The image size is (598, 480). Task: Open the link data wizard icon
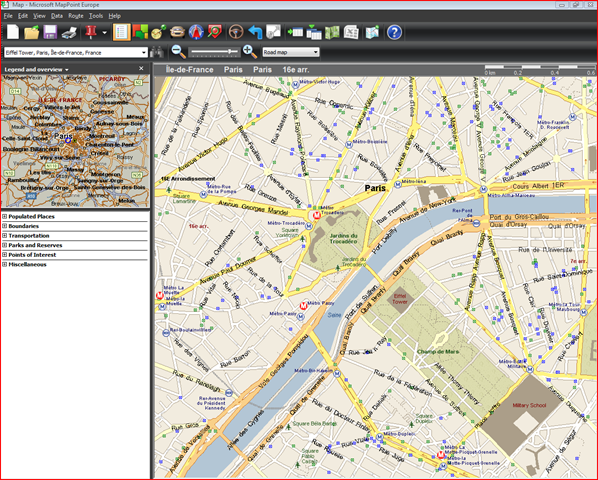click(314, 32)
